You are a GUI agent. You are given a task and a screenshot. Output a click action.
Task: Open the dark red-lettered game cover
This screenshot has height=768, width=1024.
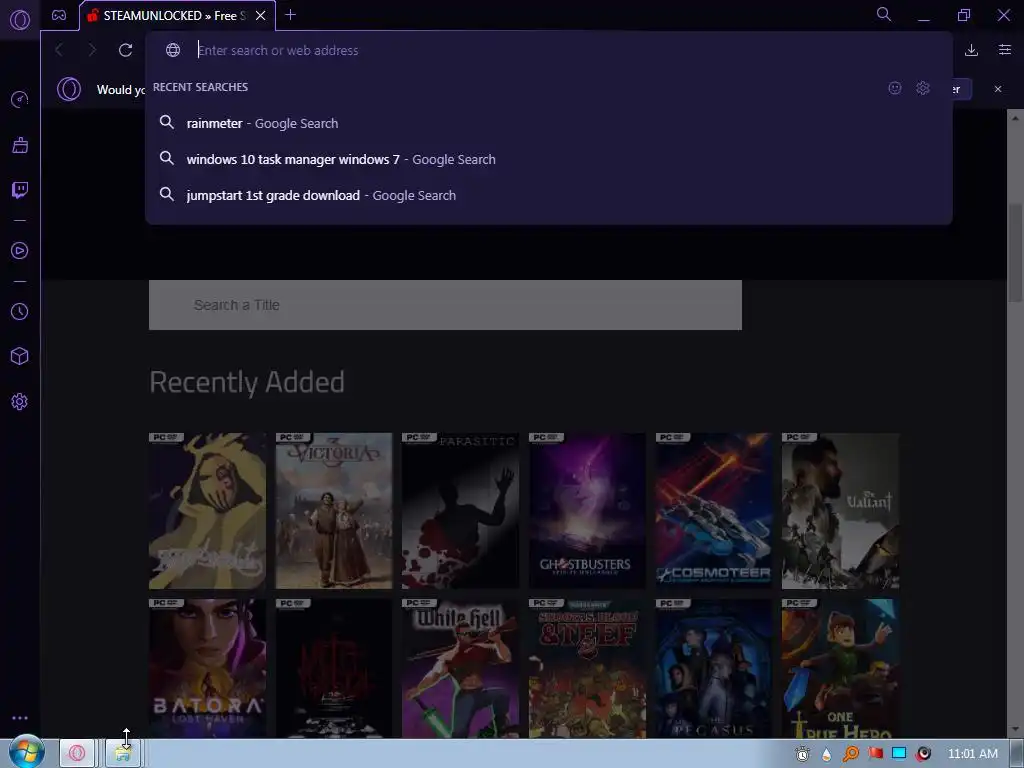coord(334,668)
